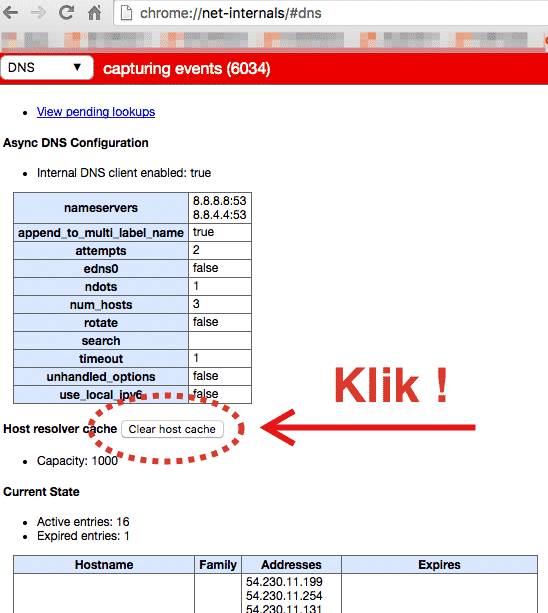The image size is (548, 613).
Task: Click the Clear host cache button
Action: click(172, 429)
